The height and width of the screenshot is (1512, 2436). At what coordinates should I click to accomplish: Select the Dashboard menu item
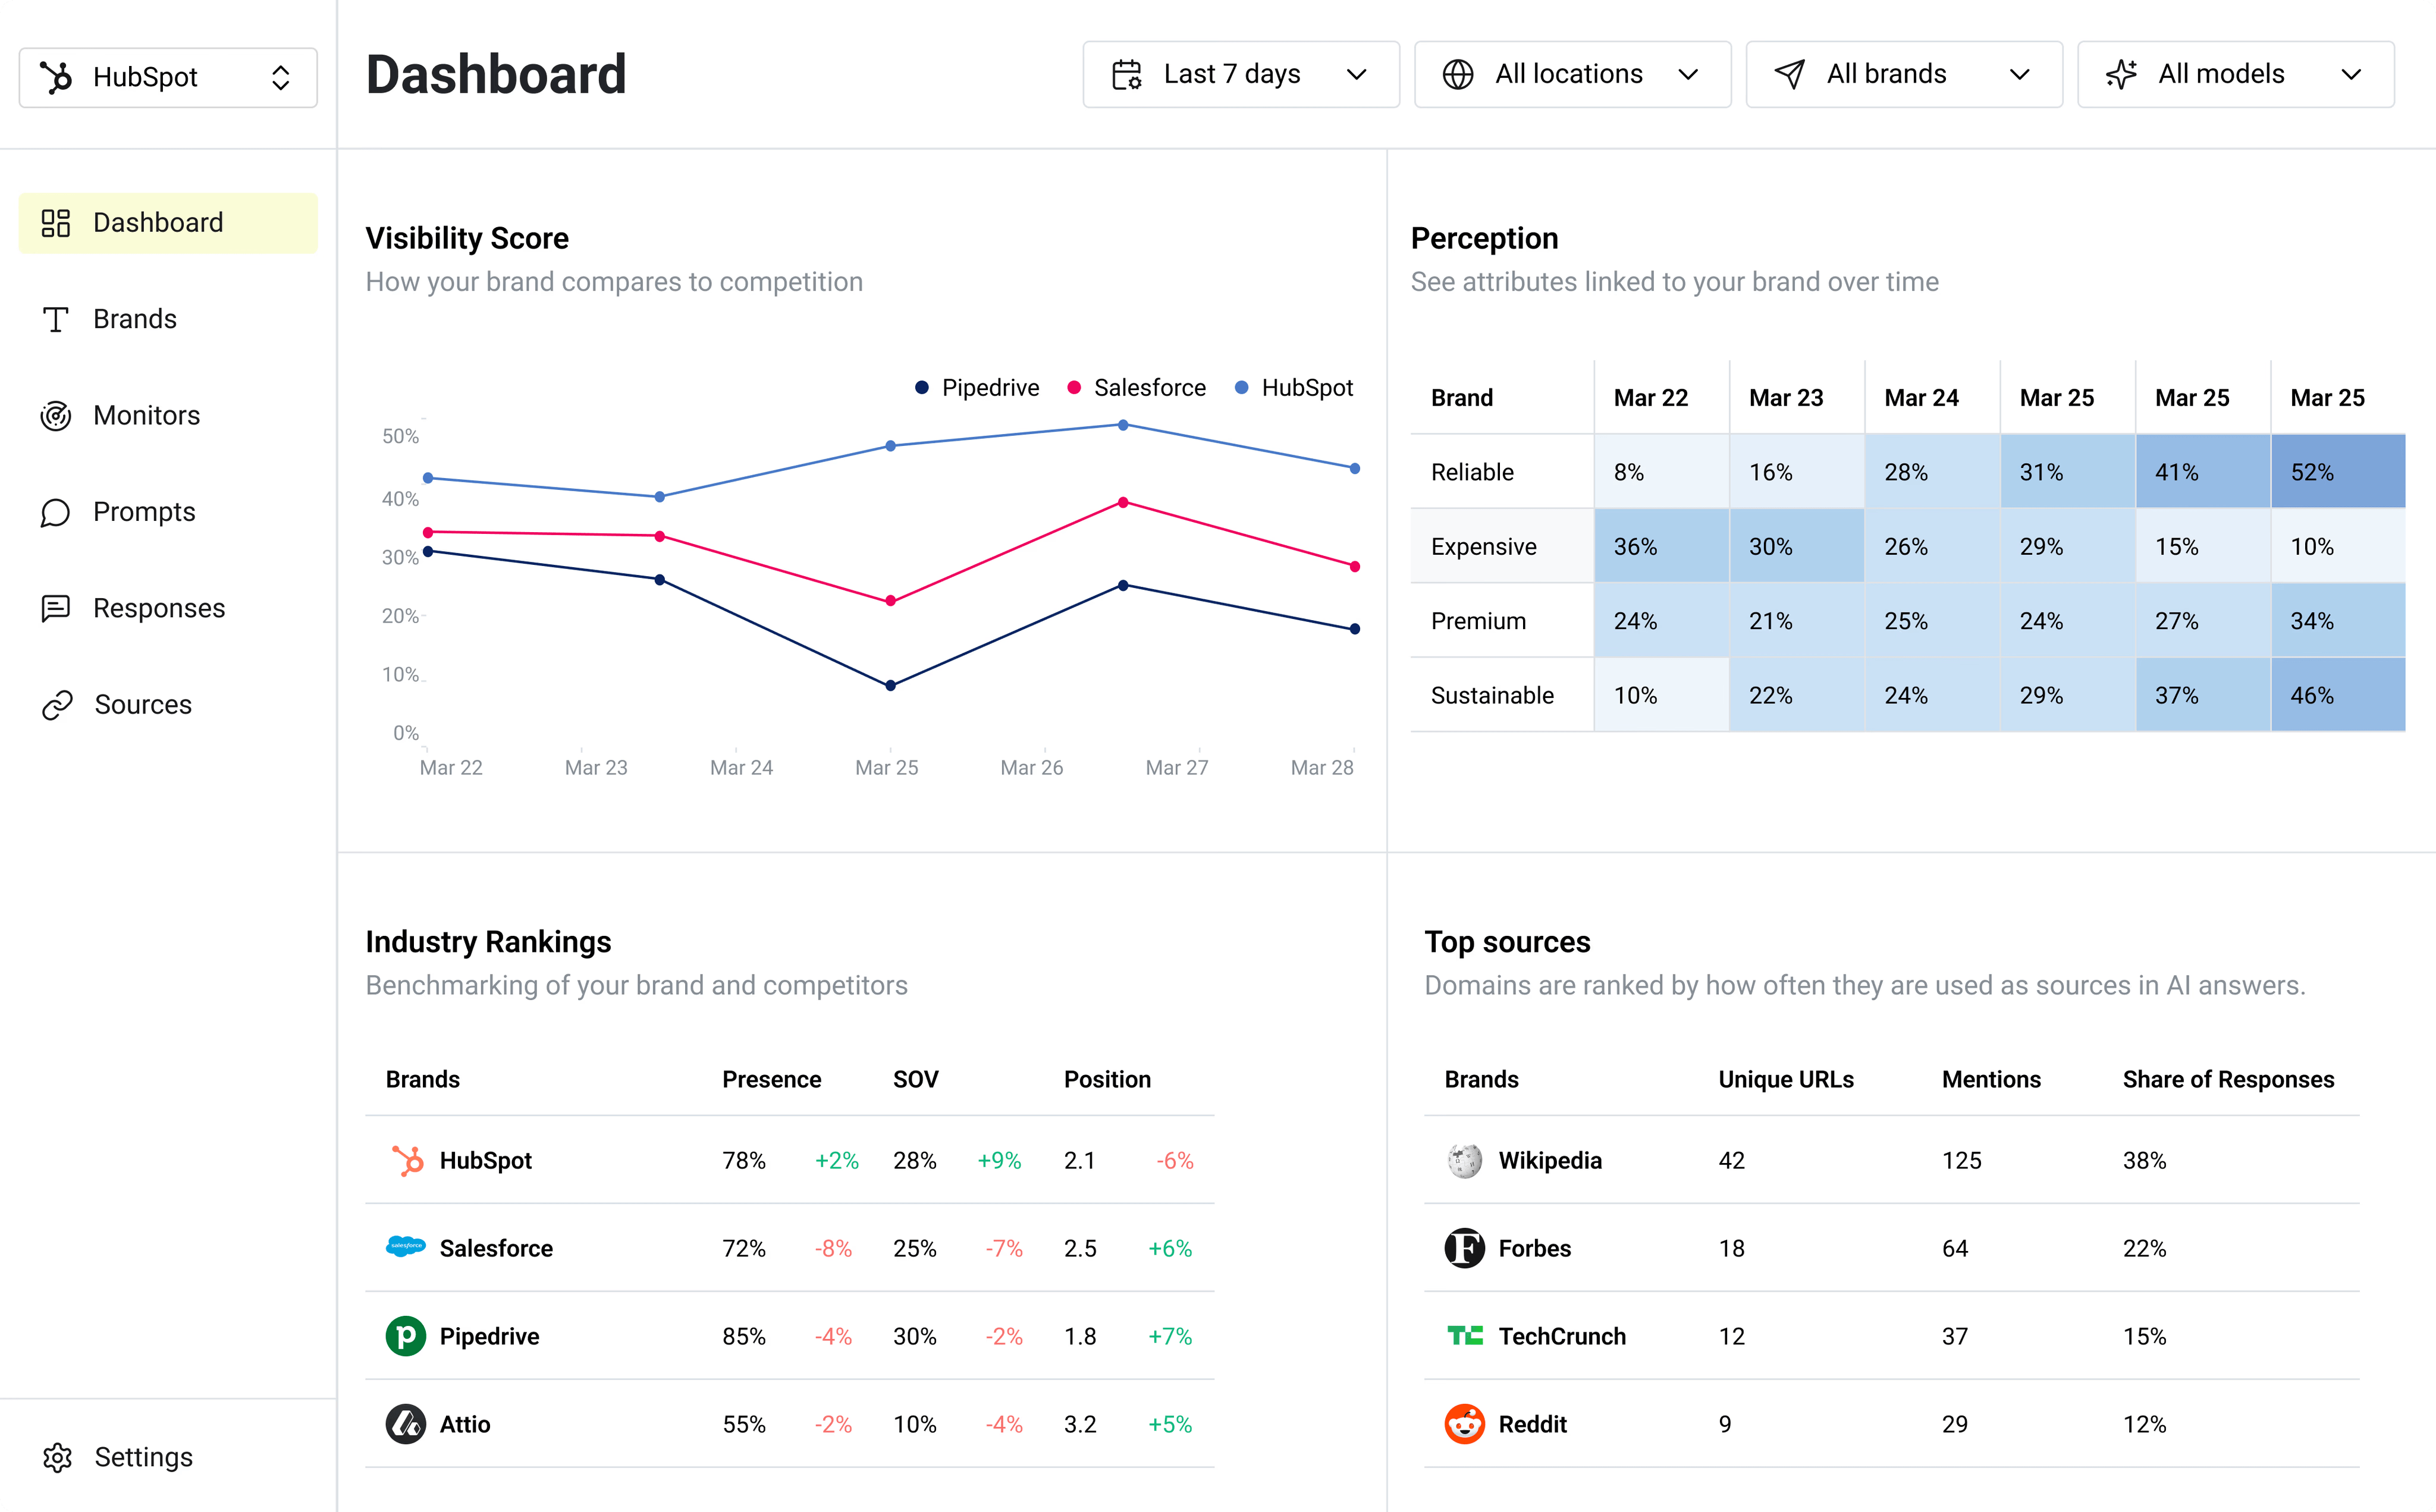pos(168,222)
